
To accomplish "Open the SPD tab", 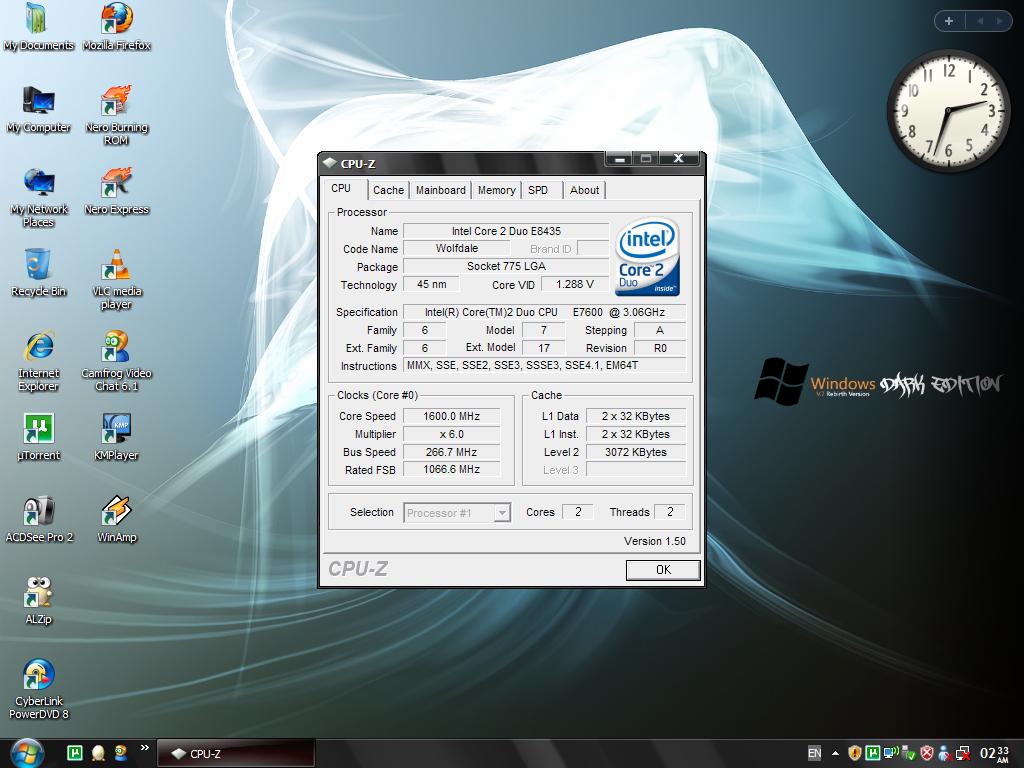I will tap(538, 190).
